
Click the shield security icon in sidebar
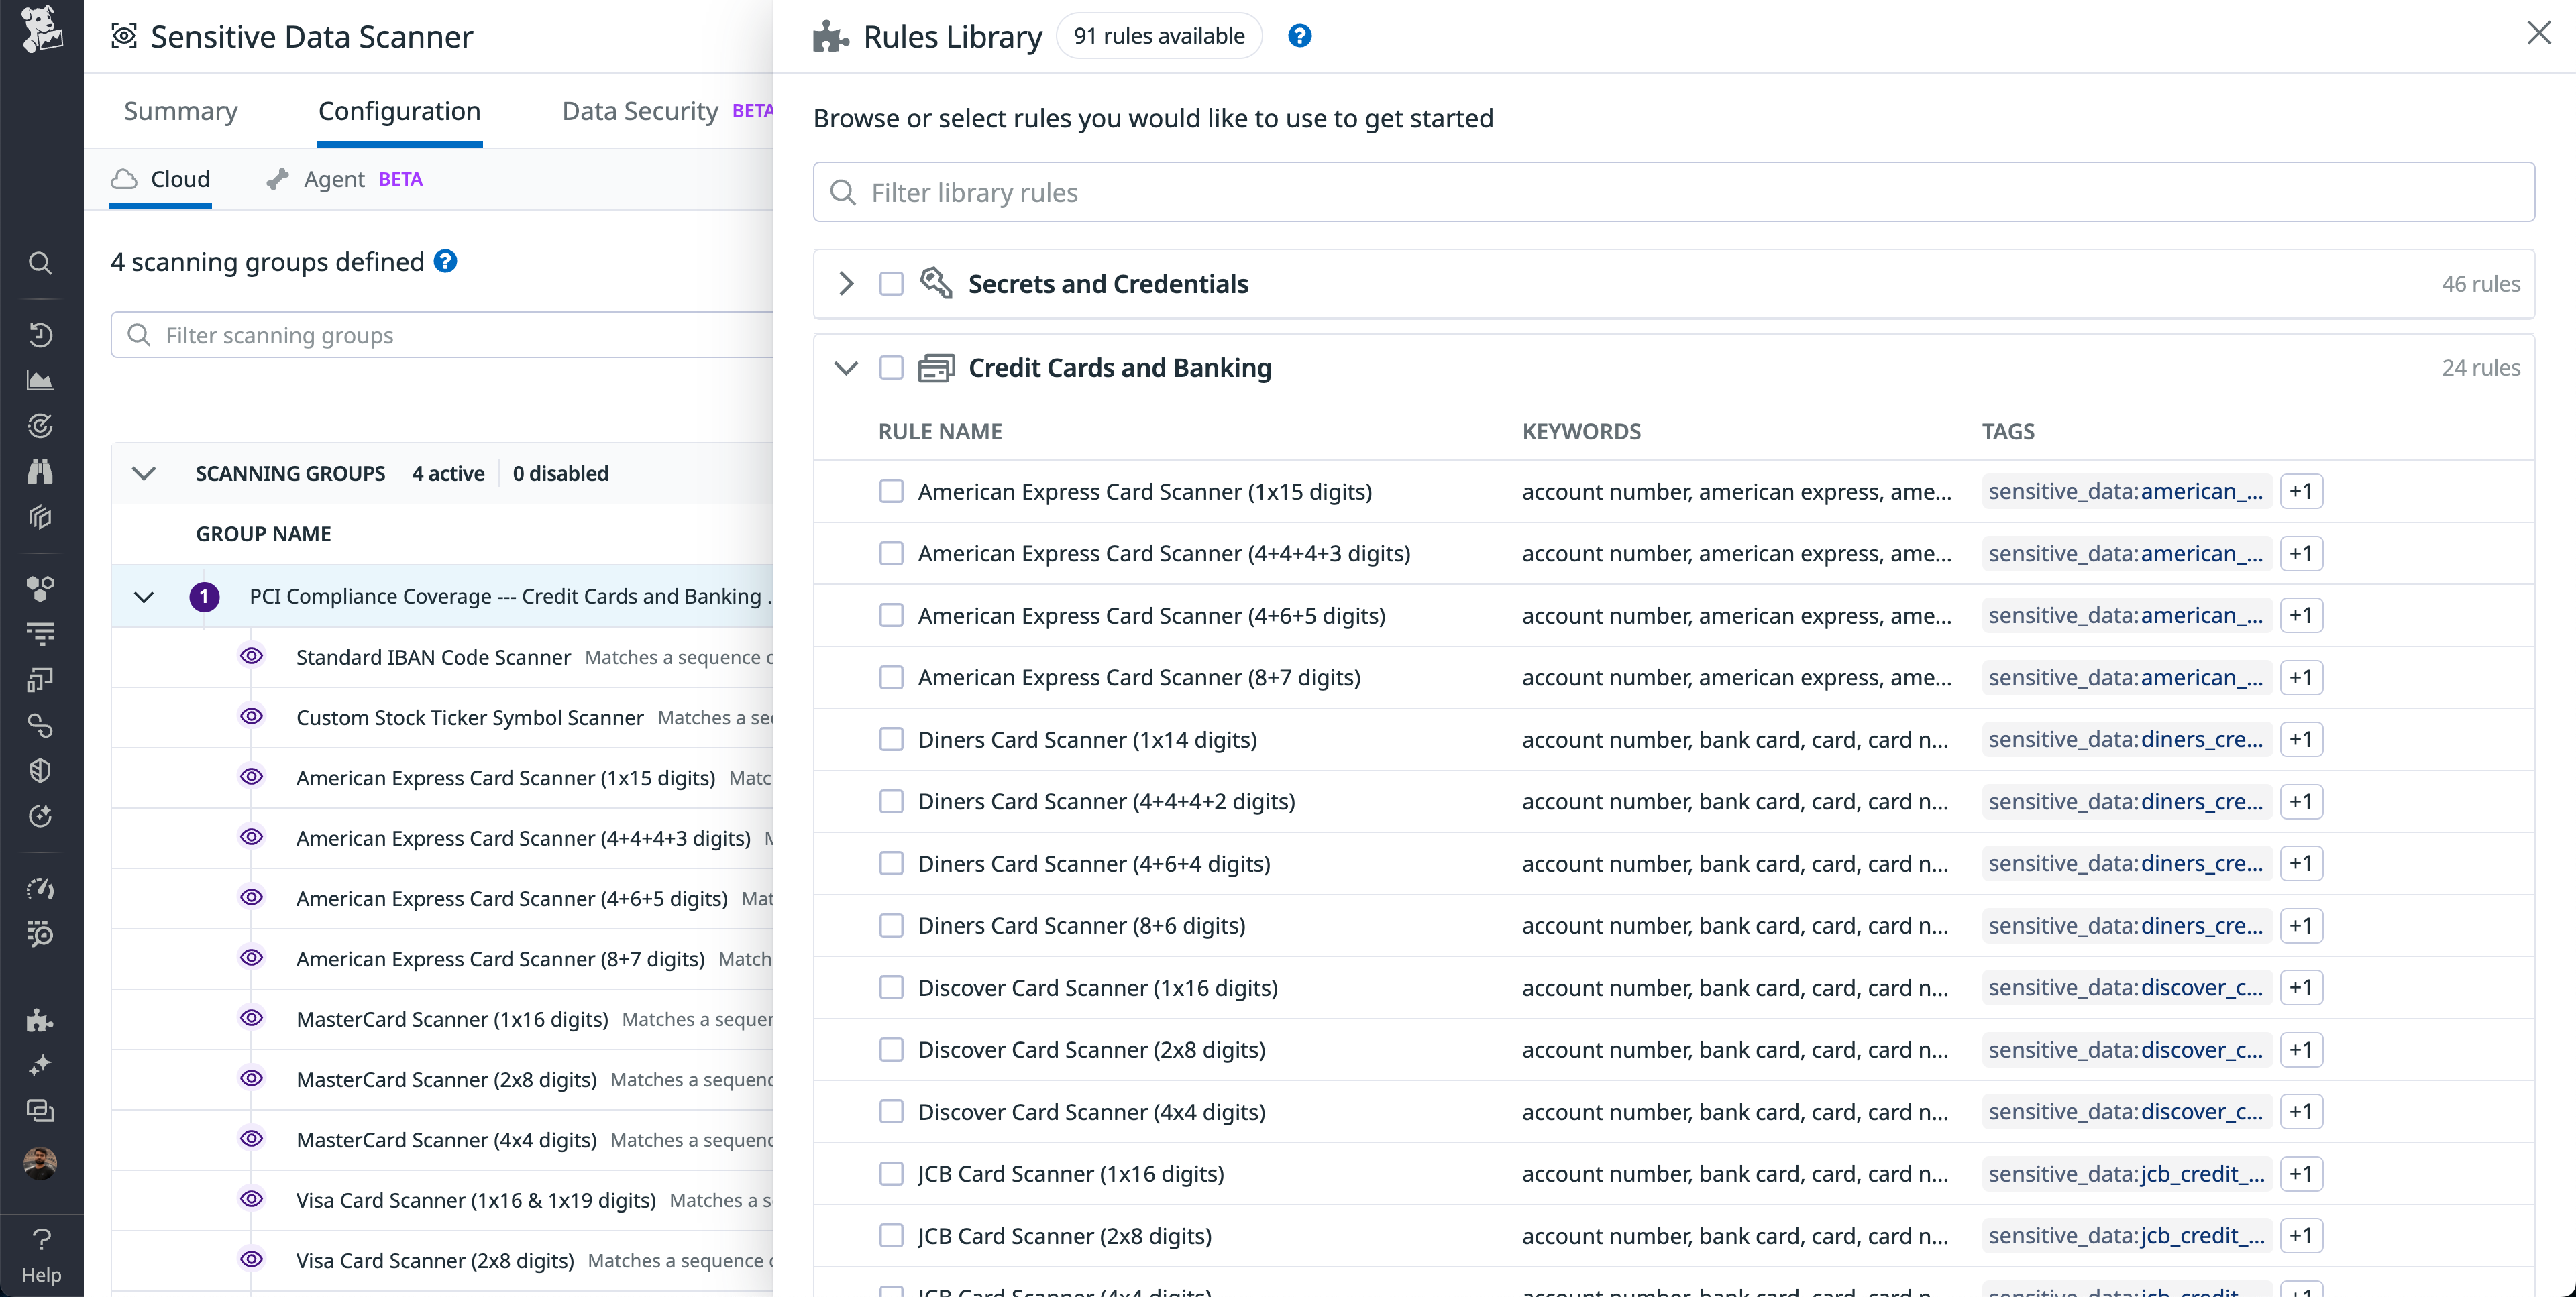pos(41,770)
